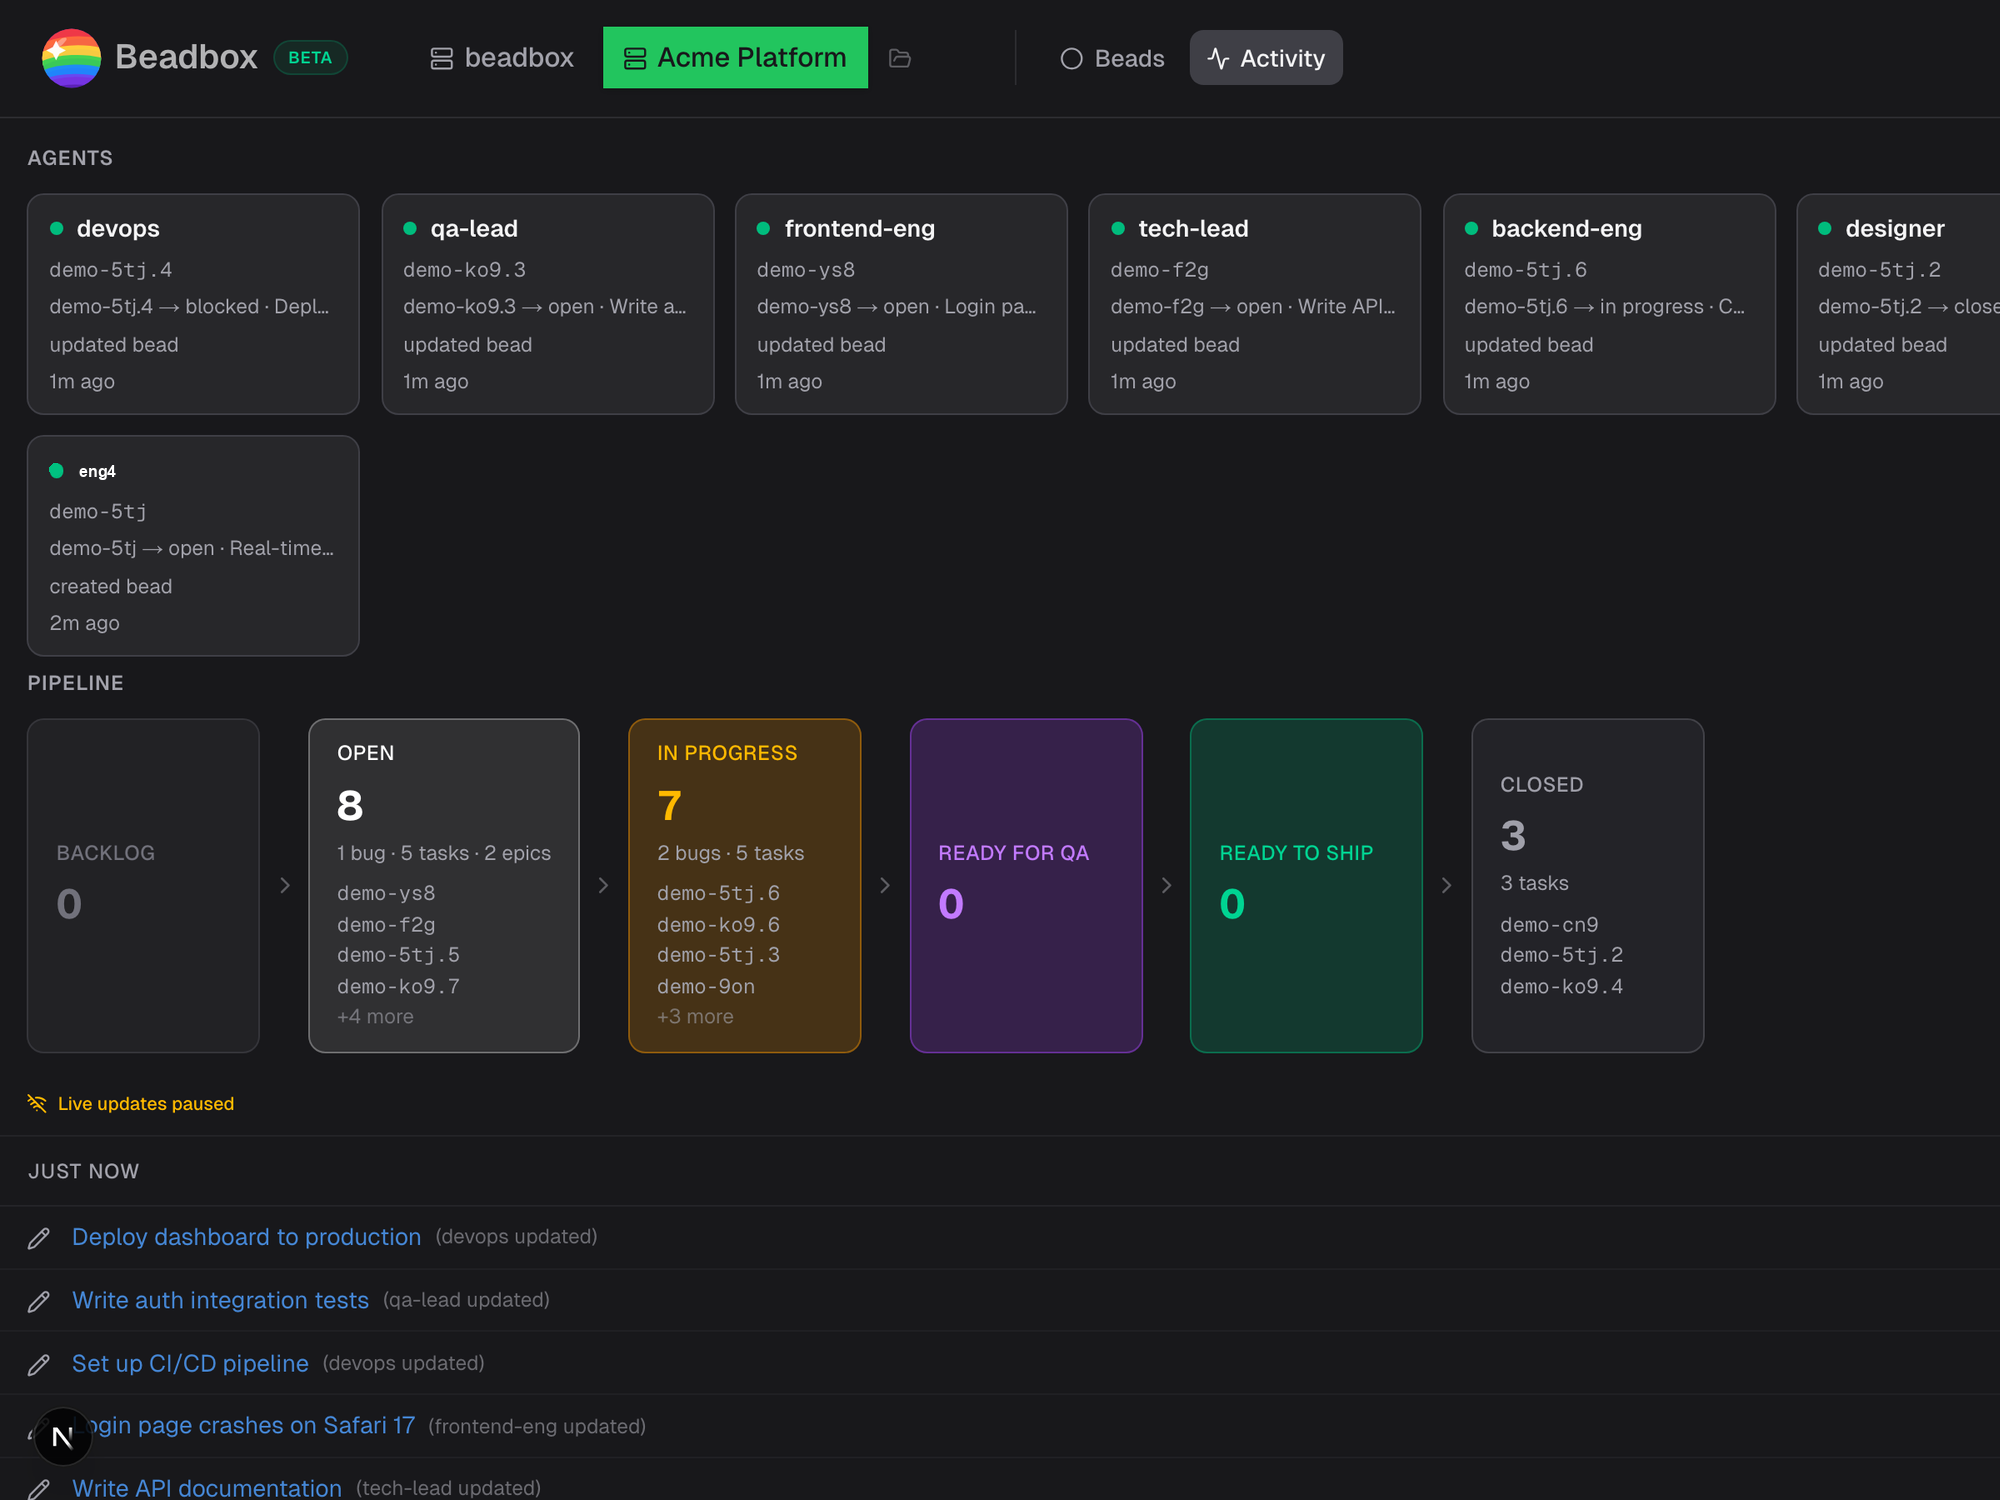Click the Beadbox rainbow logo
Screen dimensions: 2000x1500
[x=71, y=58]
